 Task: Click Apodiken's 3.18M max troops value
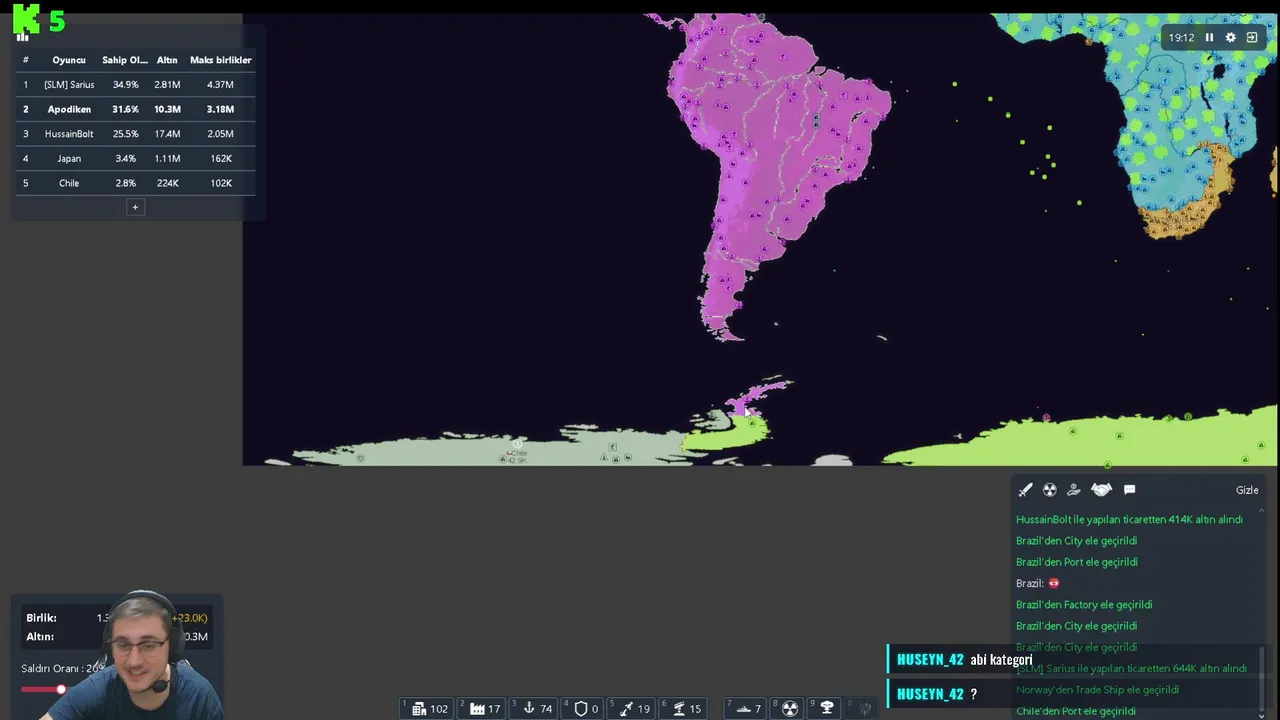[220, 109]
